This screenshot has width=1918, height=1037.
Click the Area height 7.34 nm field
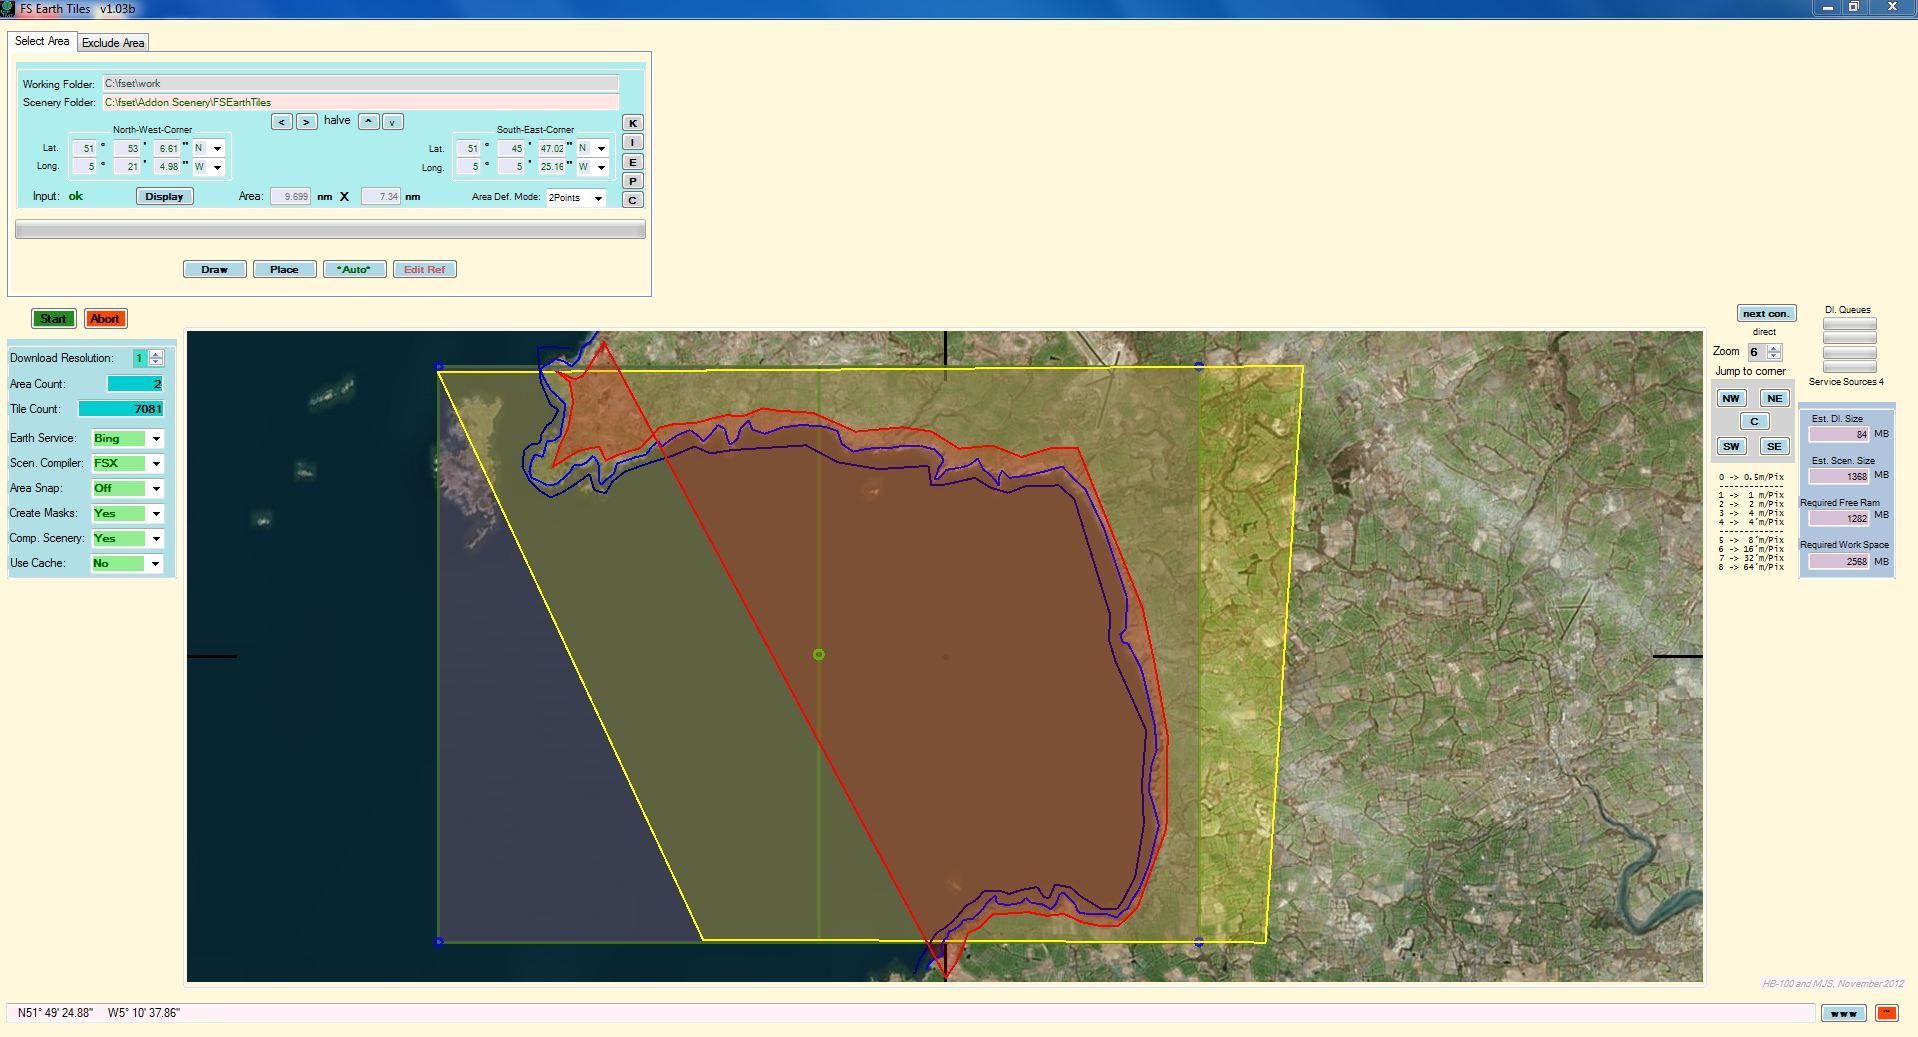(x=380, y=197)
